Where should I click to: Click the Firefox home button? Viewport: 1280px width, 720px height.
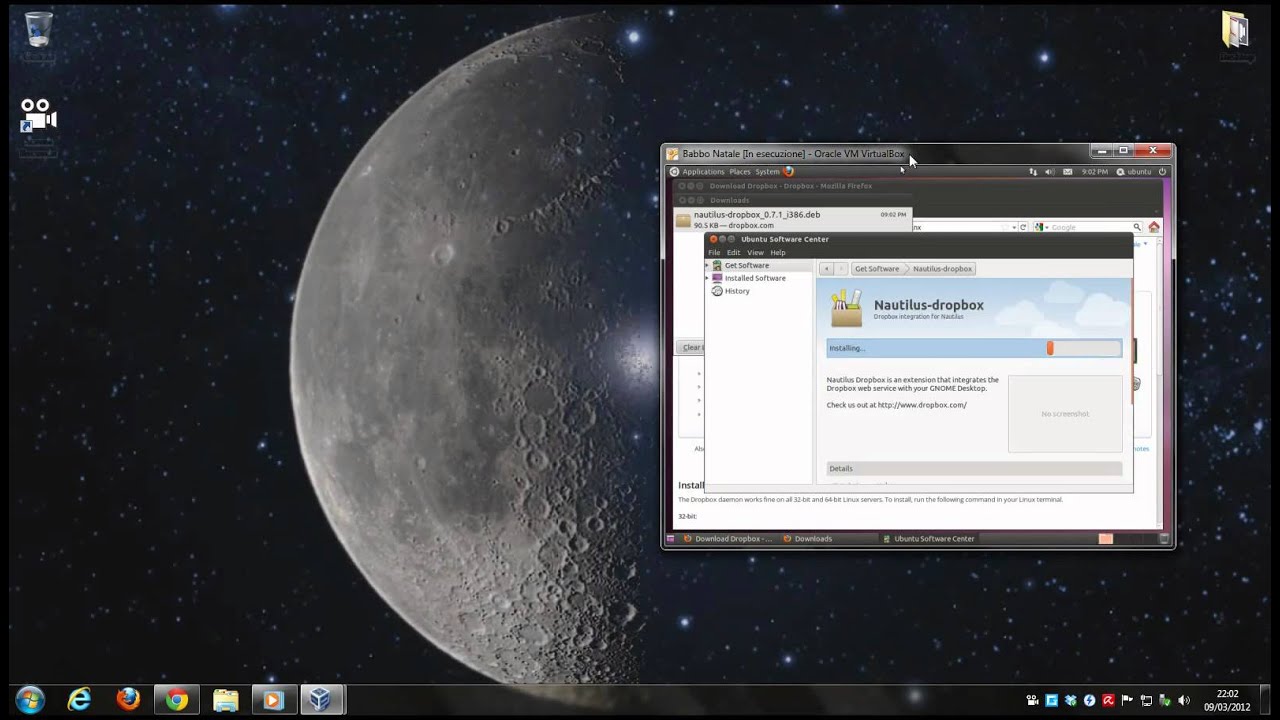pyautogui.click(x=1154, y=227)
